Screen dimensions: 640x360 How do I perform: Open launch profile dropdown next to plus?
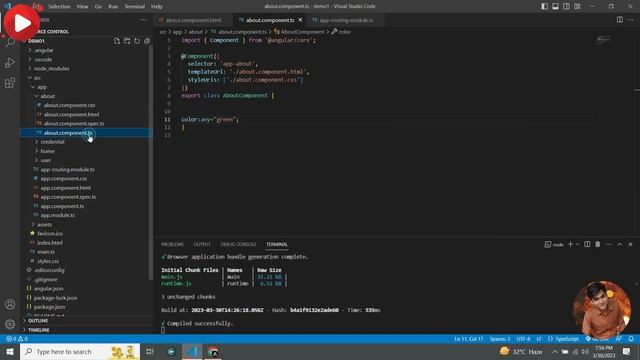[x=578, y=244]
